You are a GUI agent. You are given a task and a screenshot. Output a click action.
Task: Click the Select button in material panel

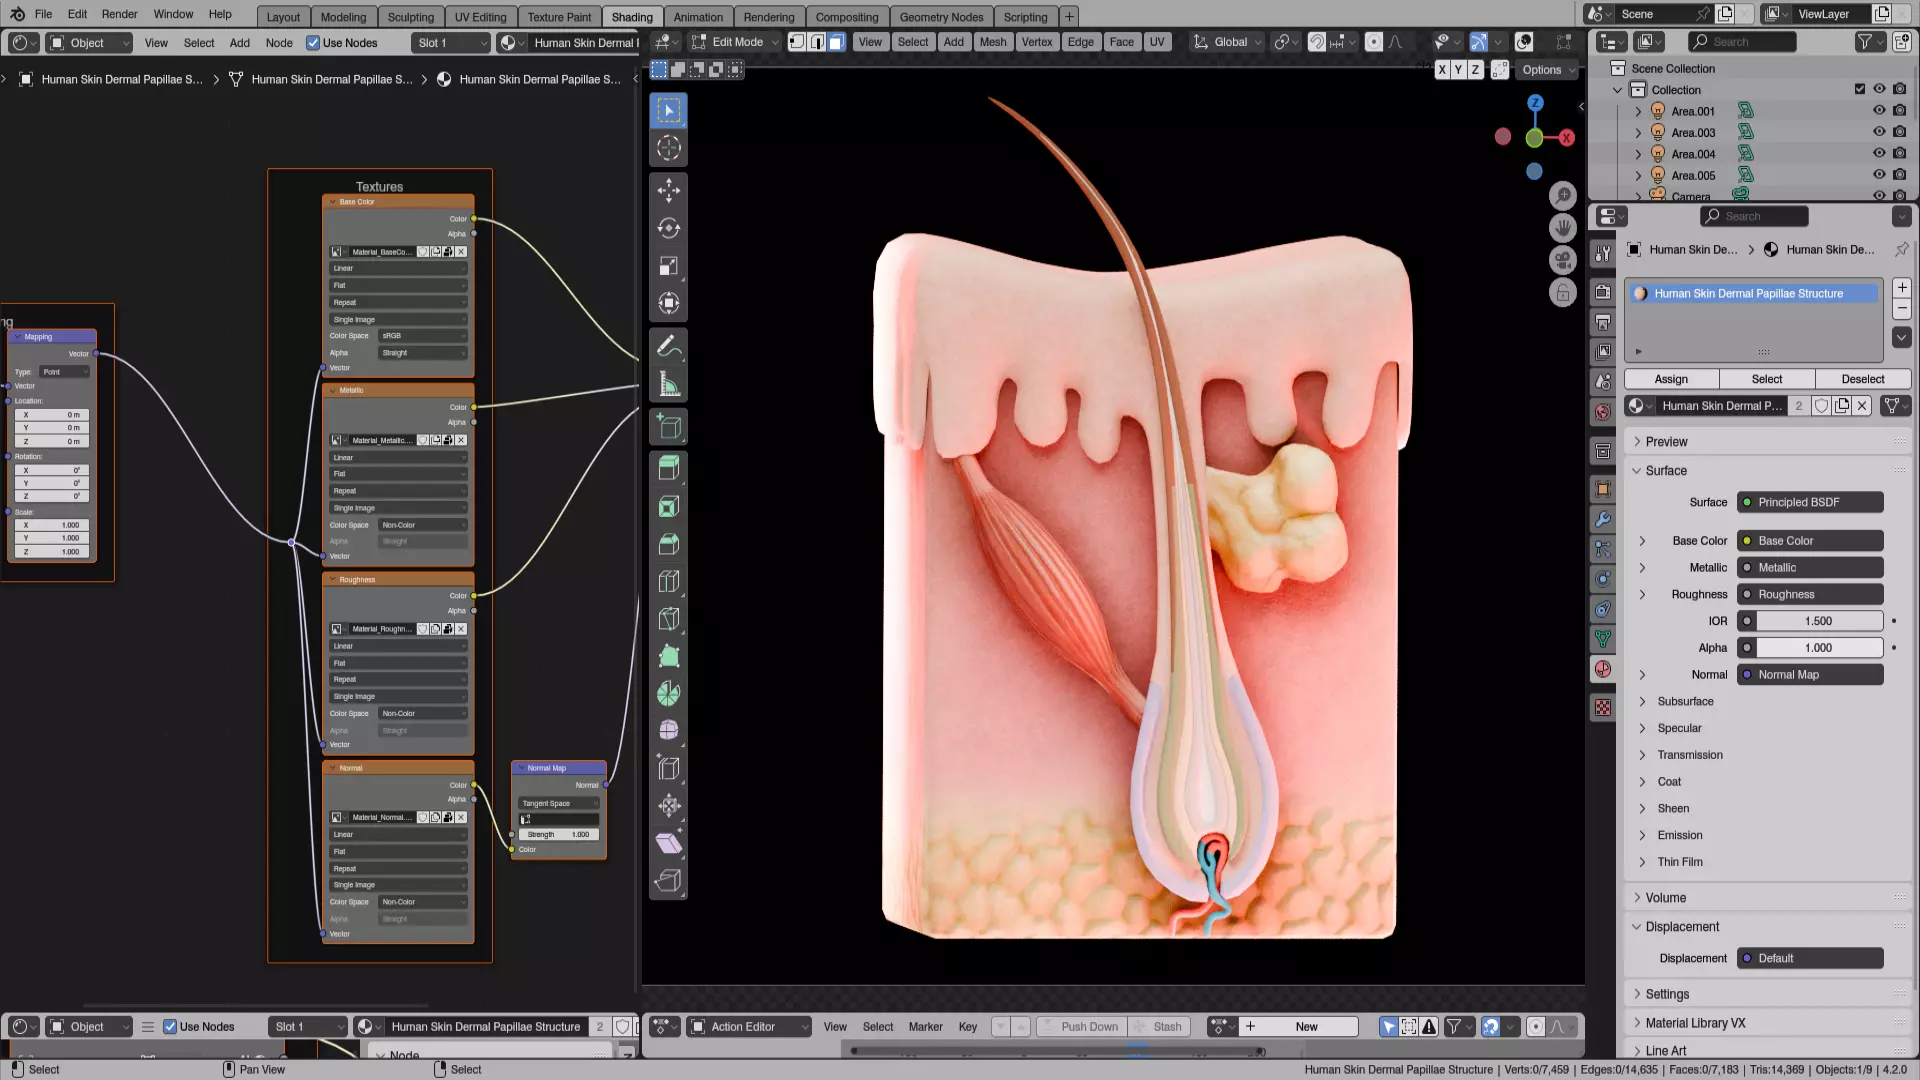coord(1767,380)
